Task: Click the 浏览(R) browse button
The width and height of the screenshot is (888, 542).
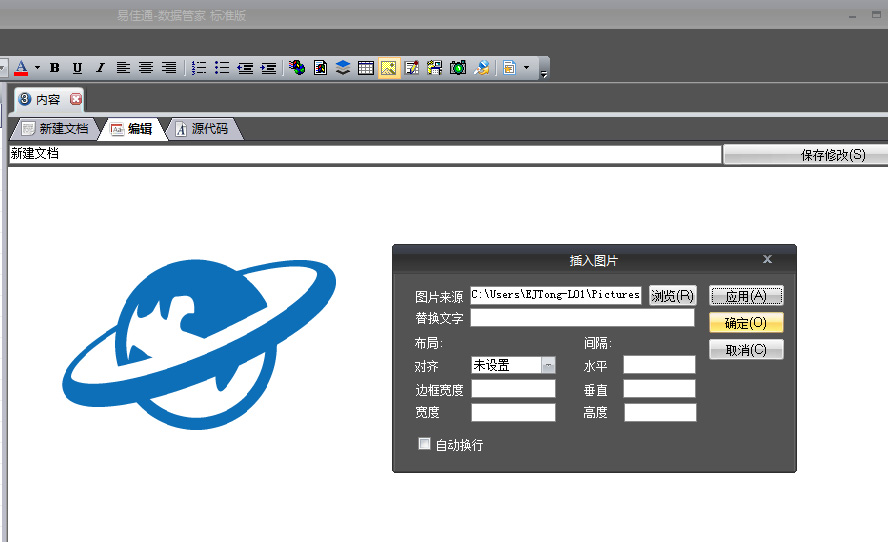Action: point(672,296)
